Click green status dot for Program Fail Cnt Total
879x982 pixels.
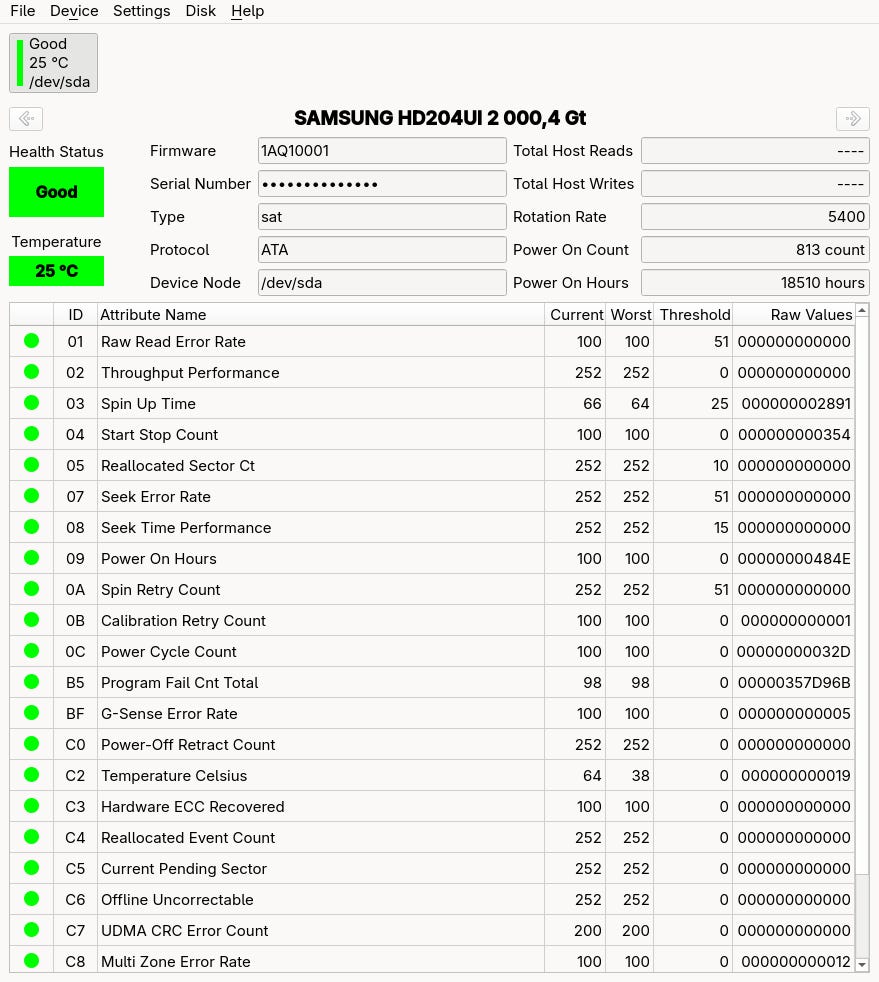click(31, 682)
